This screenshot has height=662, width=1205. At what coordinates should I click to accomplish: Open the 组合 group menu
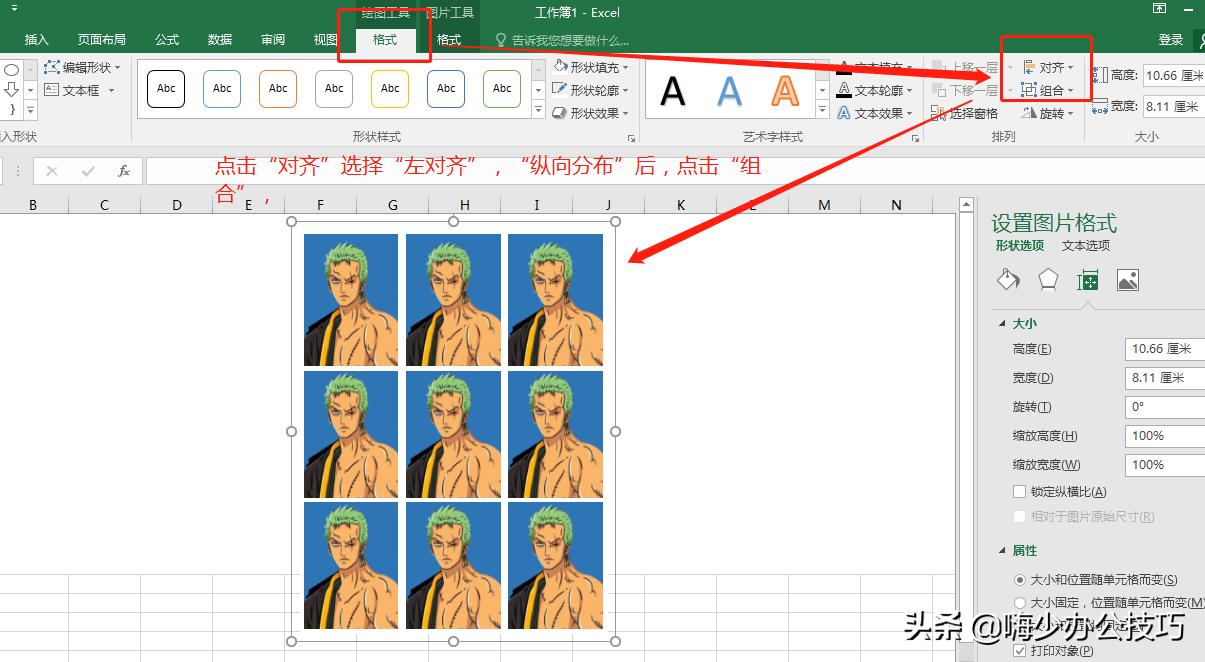pos(1048,90)
